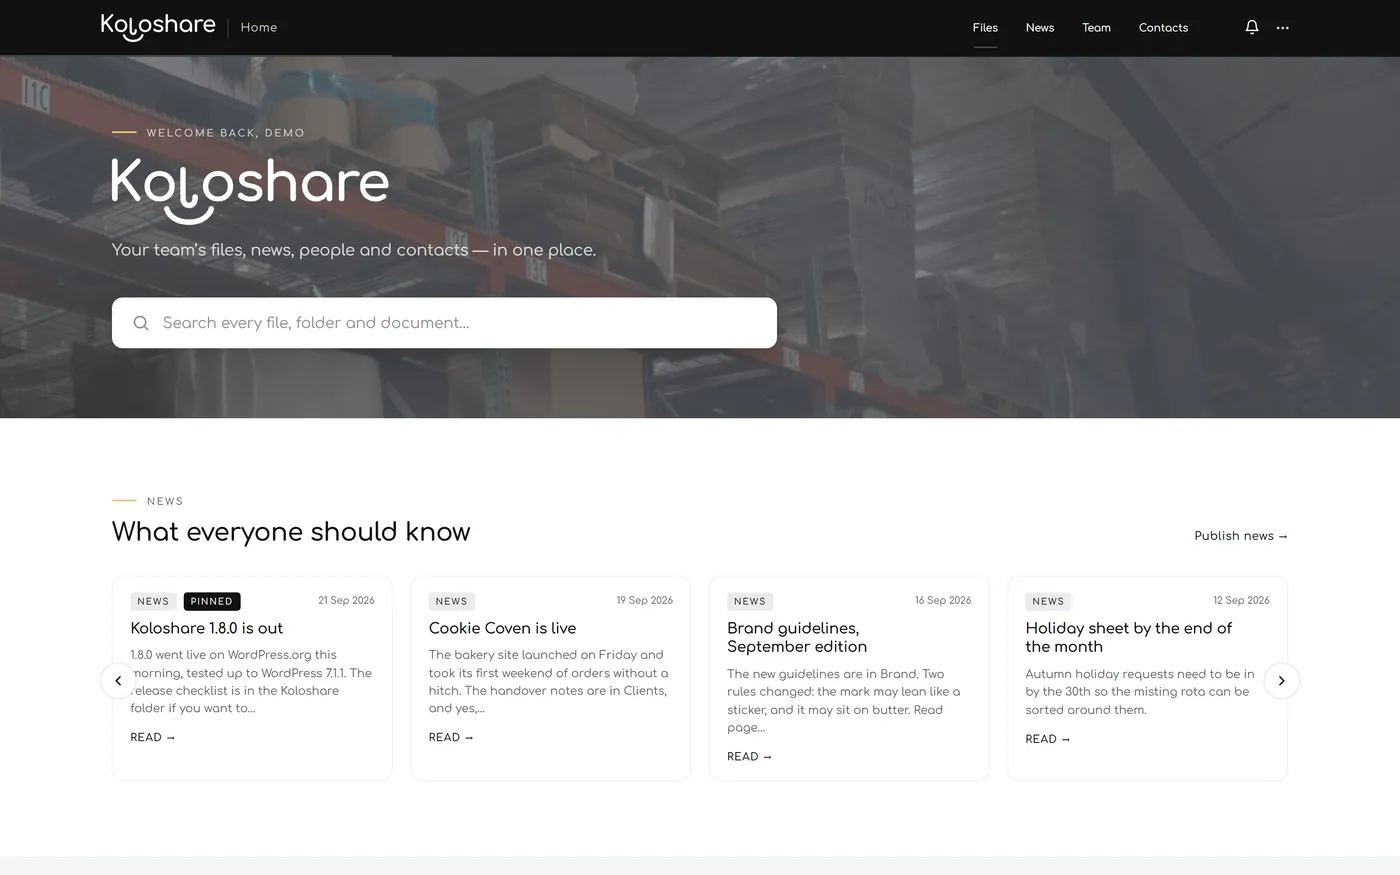Click the search magnifier icon
This screenshot has height=875, width=1400.
141,323
